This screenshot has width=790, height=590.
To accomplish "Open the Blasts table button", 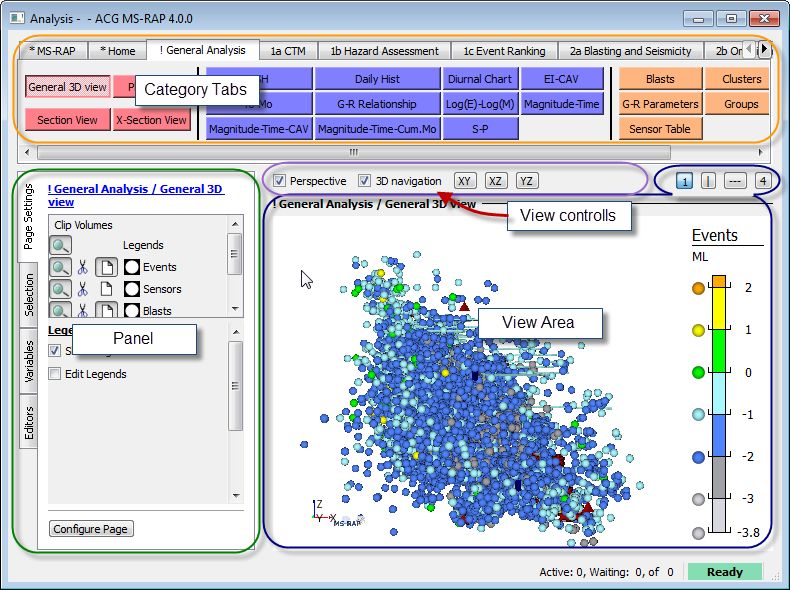I will (x=660, y=79).
